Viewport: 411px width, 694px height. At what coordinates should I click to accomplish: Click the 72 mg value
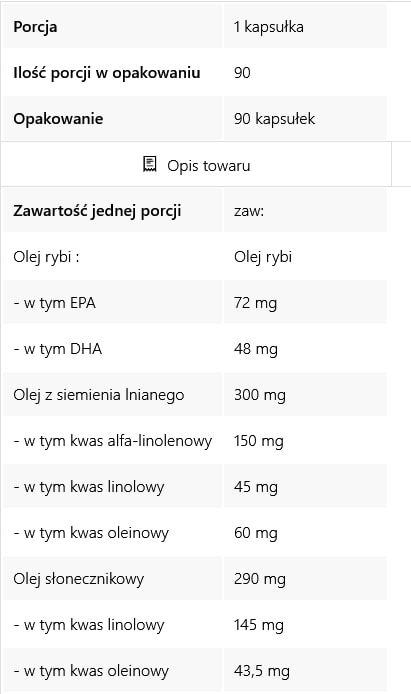tap(255, 303)
